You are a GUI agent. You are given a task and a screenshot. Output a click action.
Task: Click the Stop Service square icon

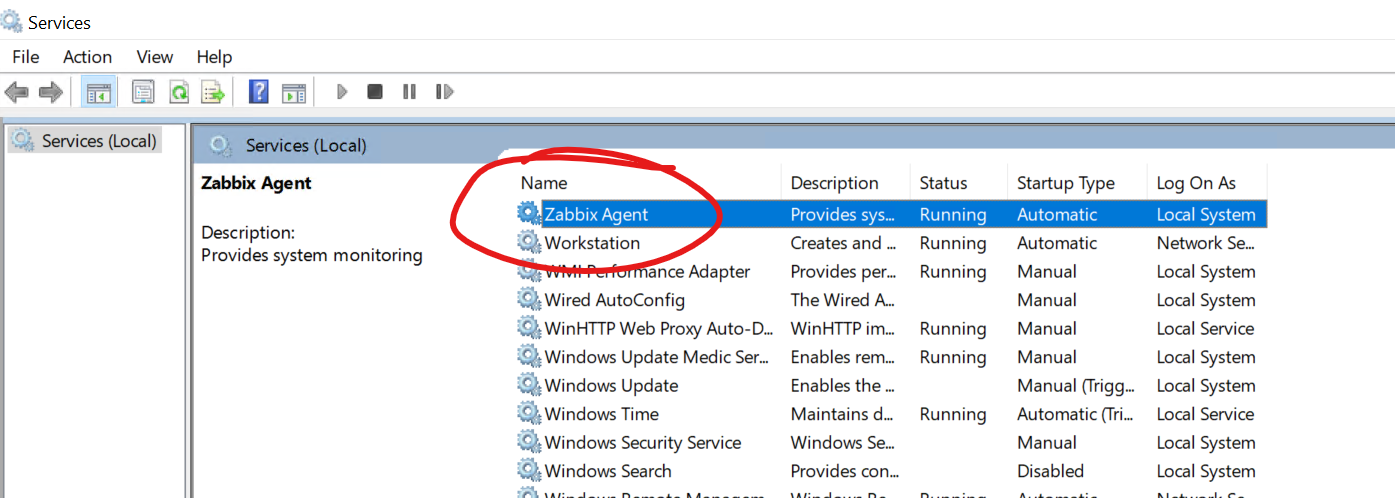point(375,92)
